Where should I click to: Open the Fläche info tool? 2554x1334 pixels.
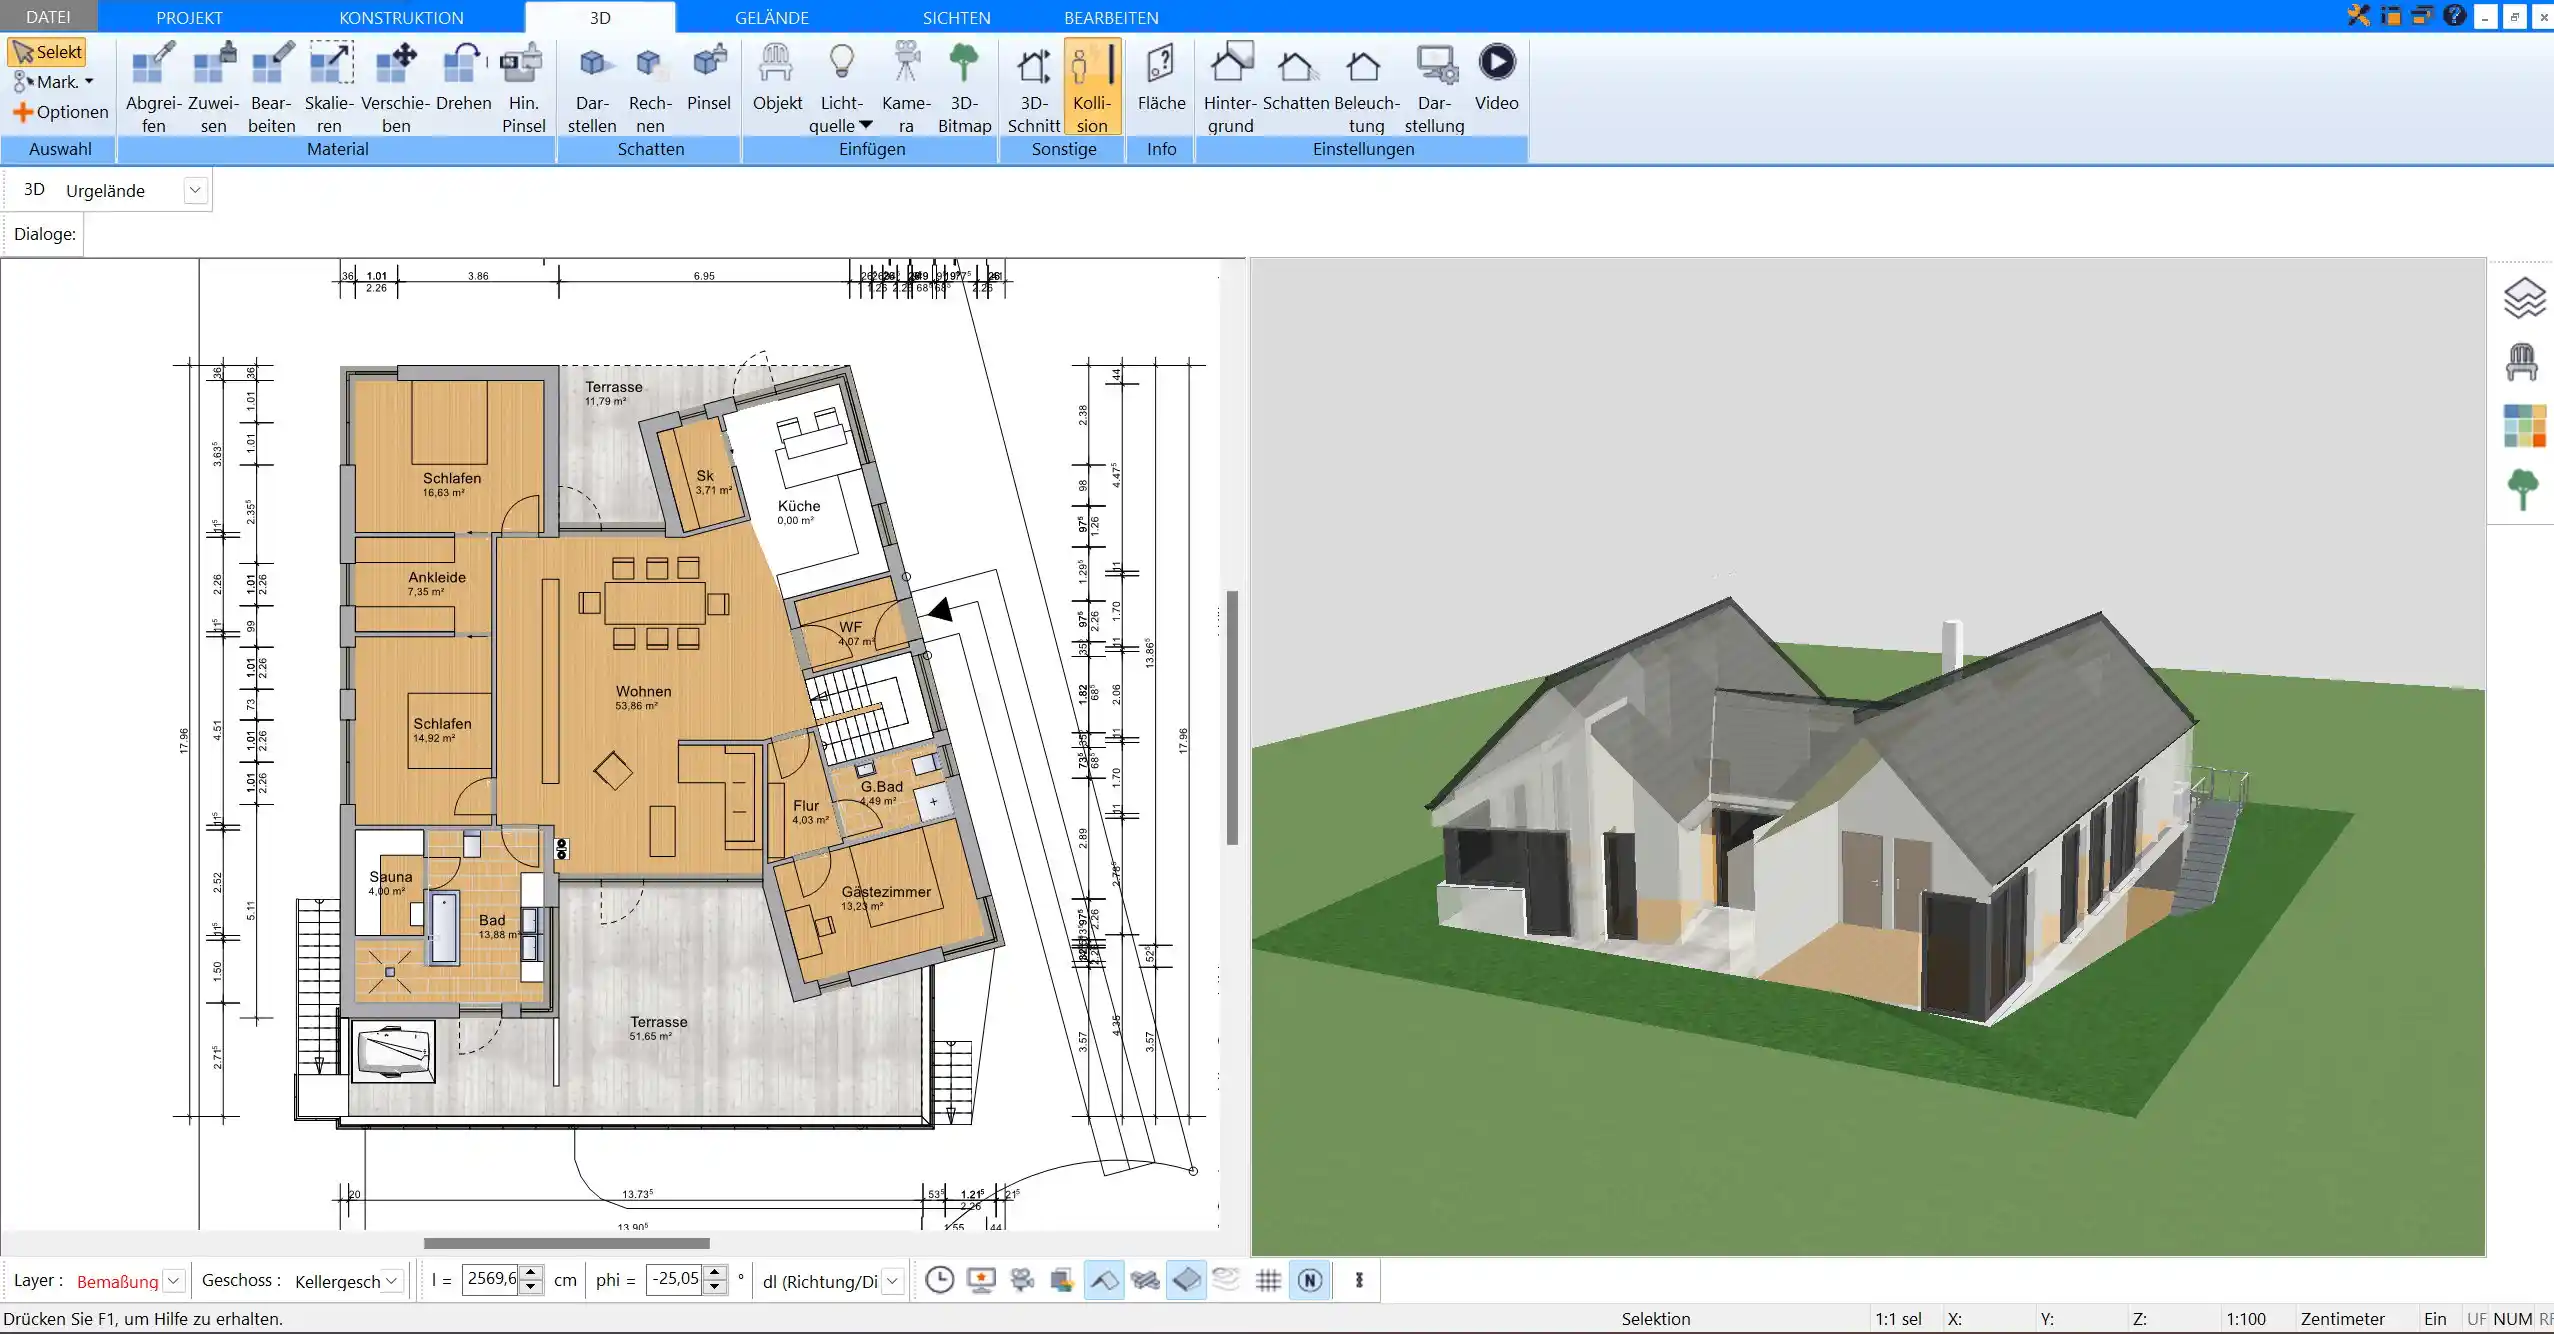(x=1161, y=78)
